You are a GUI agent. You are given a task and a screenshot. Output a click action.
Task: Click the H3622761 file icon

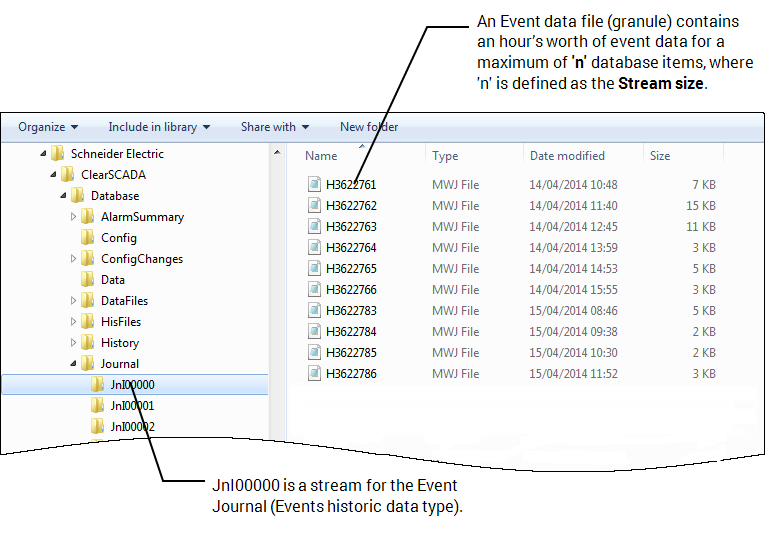coord(315,185)
